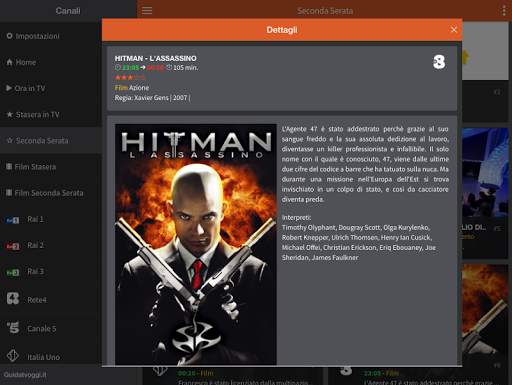Viewport: 512px width, 385px height.
Task: Select Stasera in TV menu entry
Action: (x=50, y=114)
